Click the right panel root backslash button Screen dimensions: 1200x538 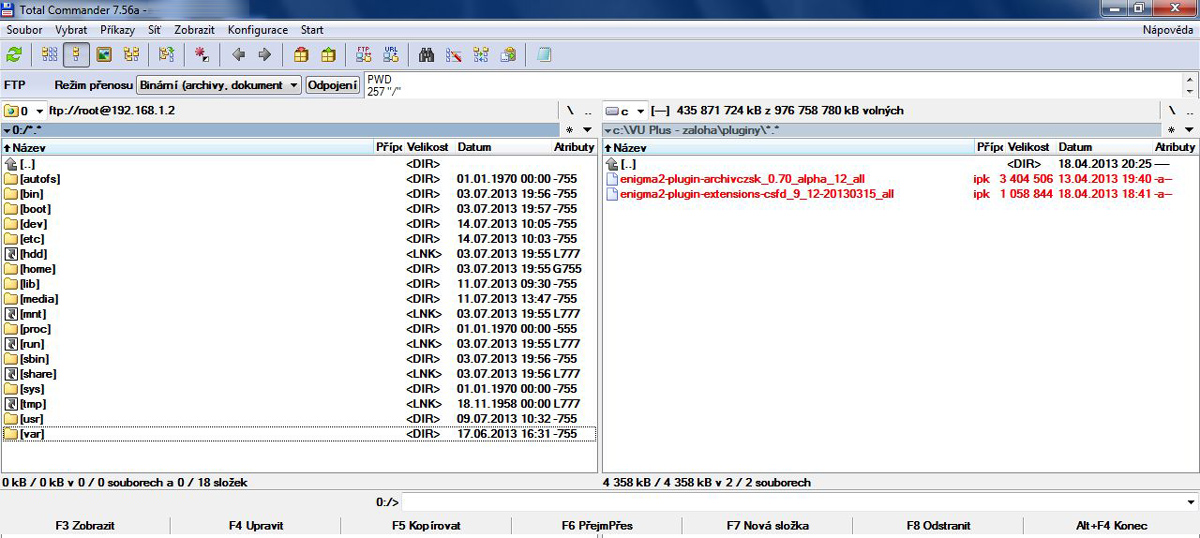click(x=1171, y=110)
